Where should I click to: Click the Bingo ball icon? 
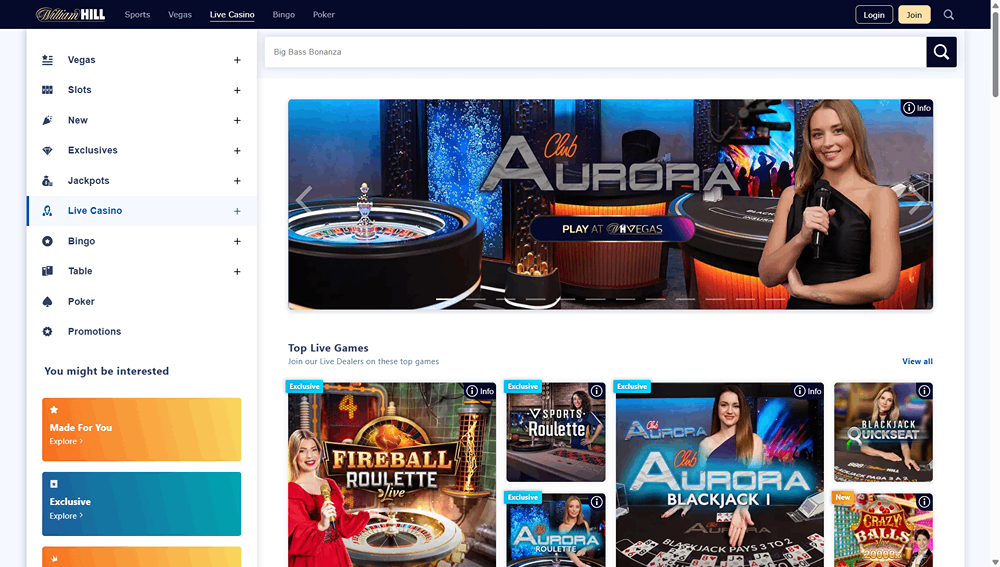(x=47, y=241)
